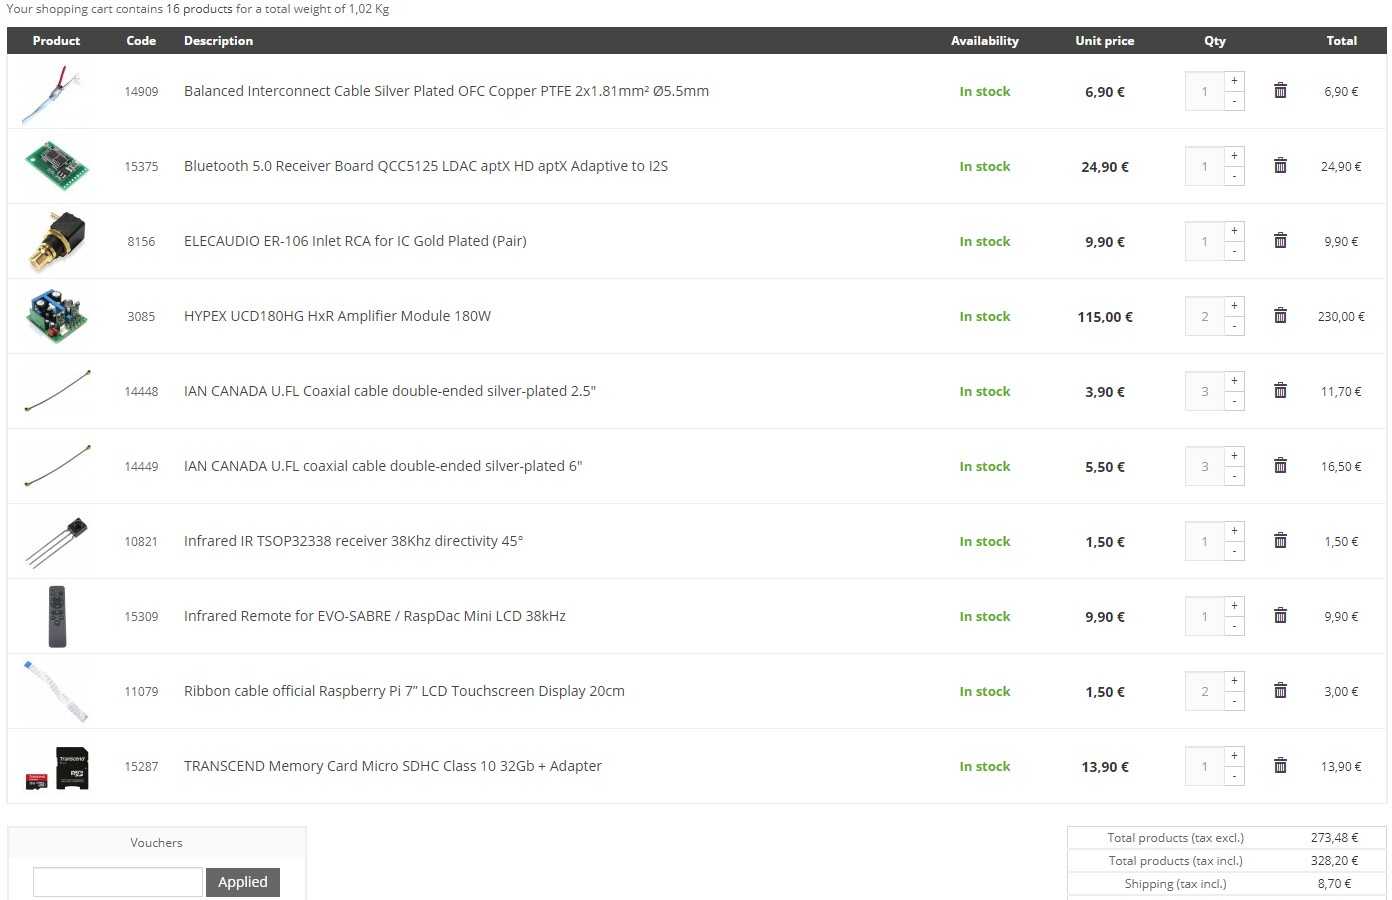Delete ELECAUDIO ER-106 Inlet RCA item
Viewport: 1392px width, 900px height.
(x=1280, y=241)
